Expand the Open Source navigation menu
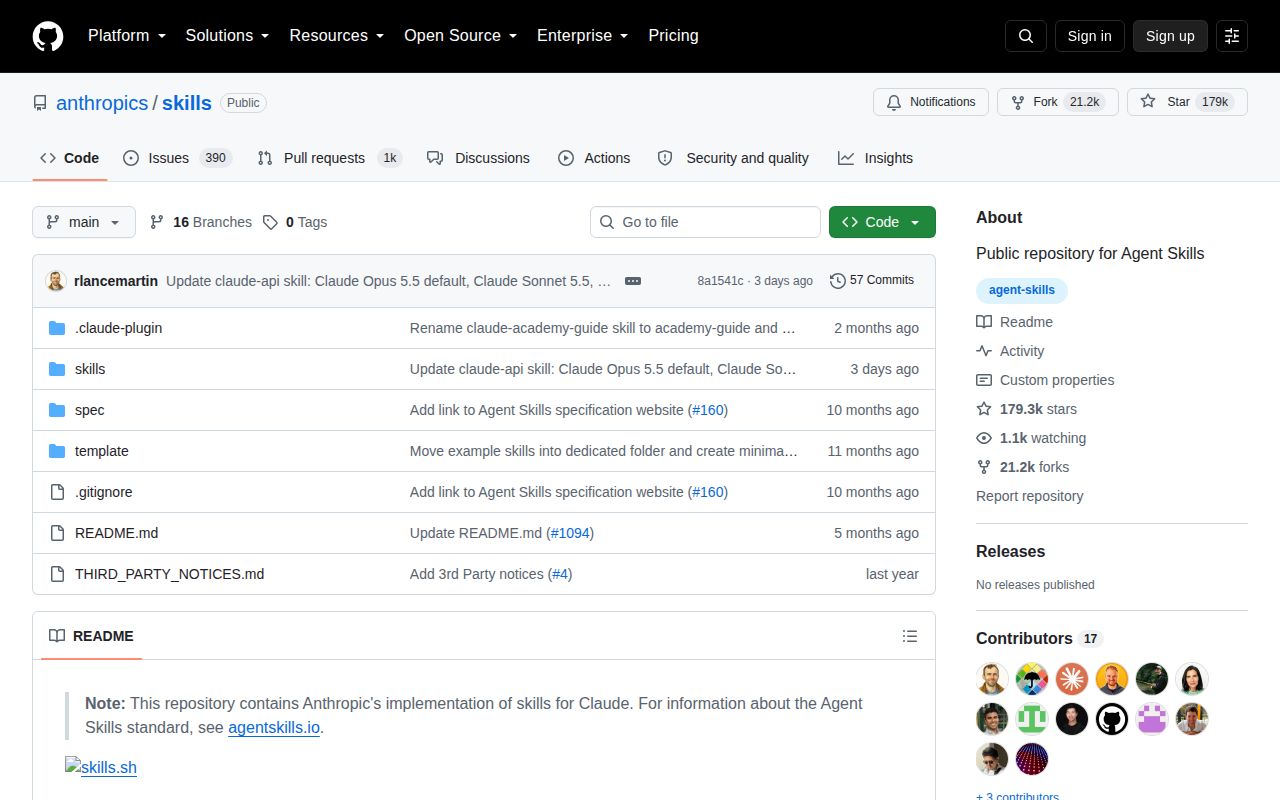Screen dimensions: 1280x800 (x=461, y=36)
